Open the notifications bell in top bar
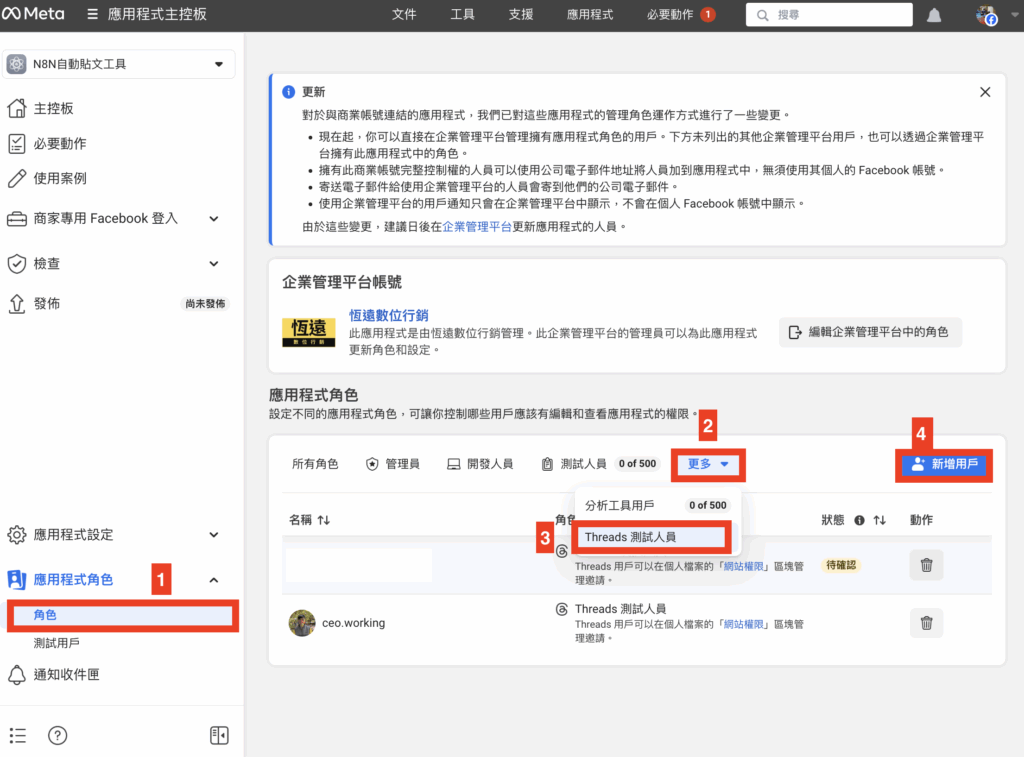Image resolution: width=1024 pixels, height=757 pixels. click(x=934, y=15)
